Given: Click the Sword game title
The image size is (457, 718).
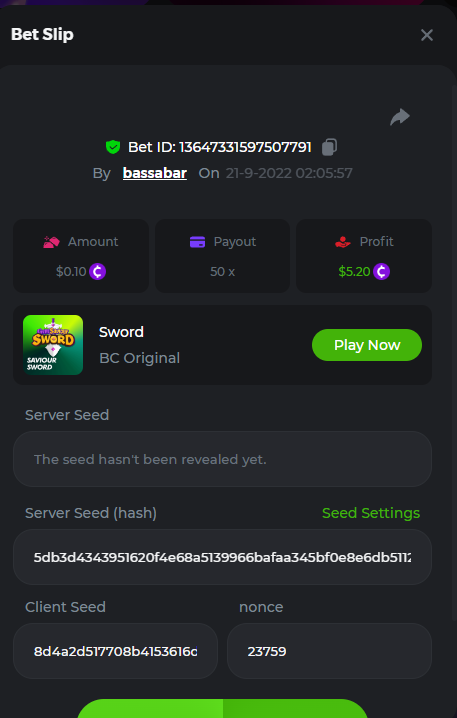Looking at the screenshot, I should pyautogui.click(x=121, y=332).
